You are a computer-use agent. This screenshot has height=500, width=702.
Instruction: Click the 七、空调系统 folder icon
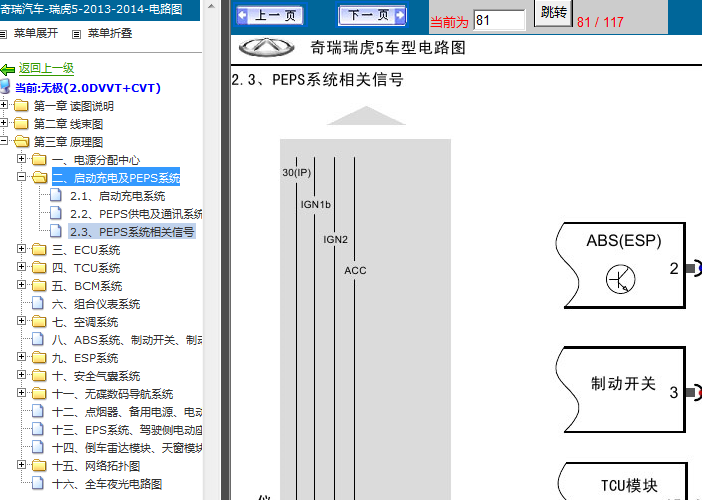(39, 321)
